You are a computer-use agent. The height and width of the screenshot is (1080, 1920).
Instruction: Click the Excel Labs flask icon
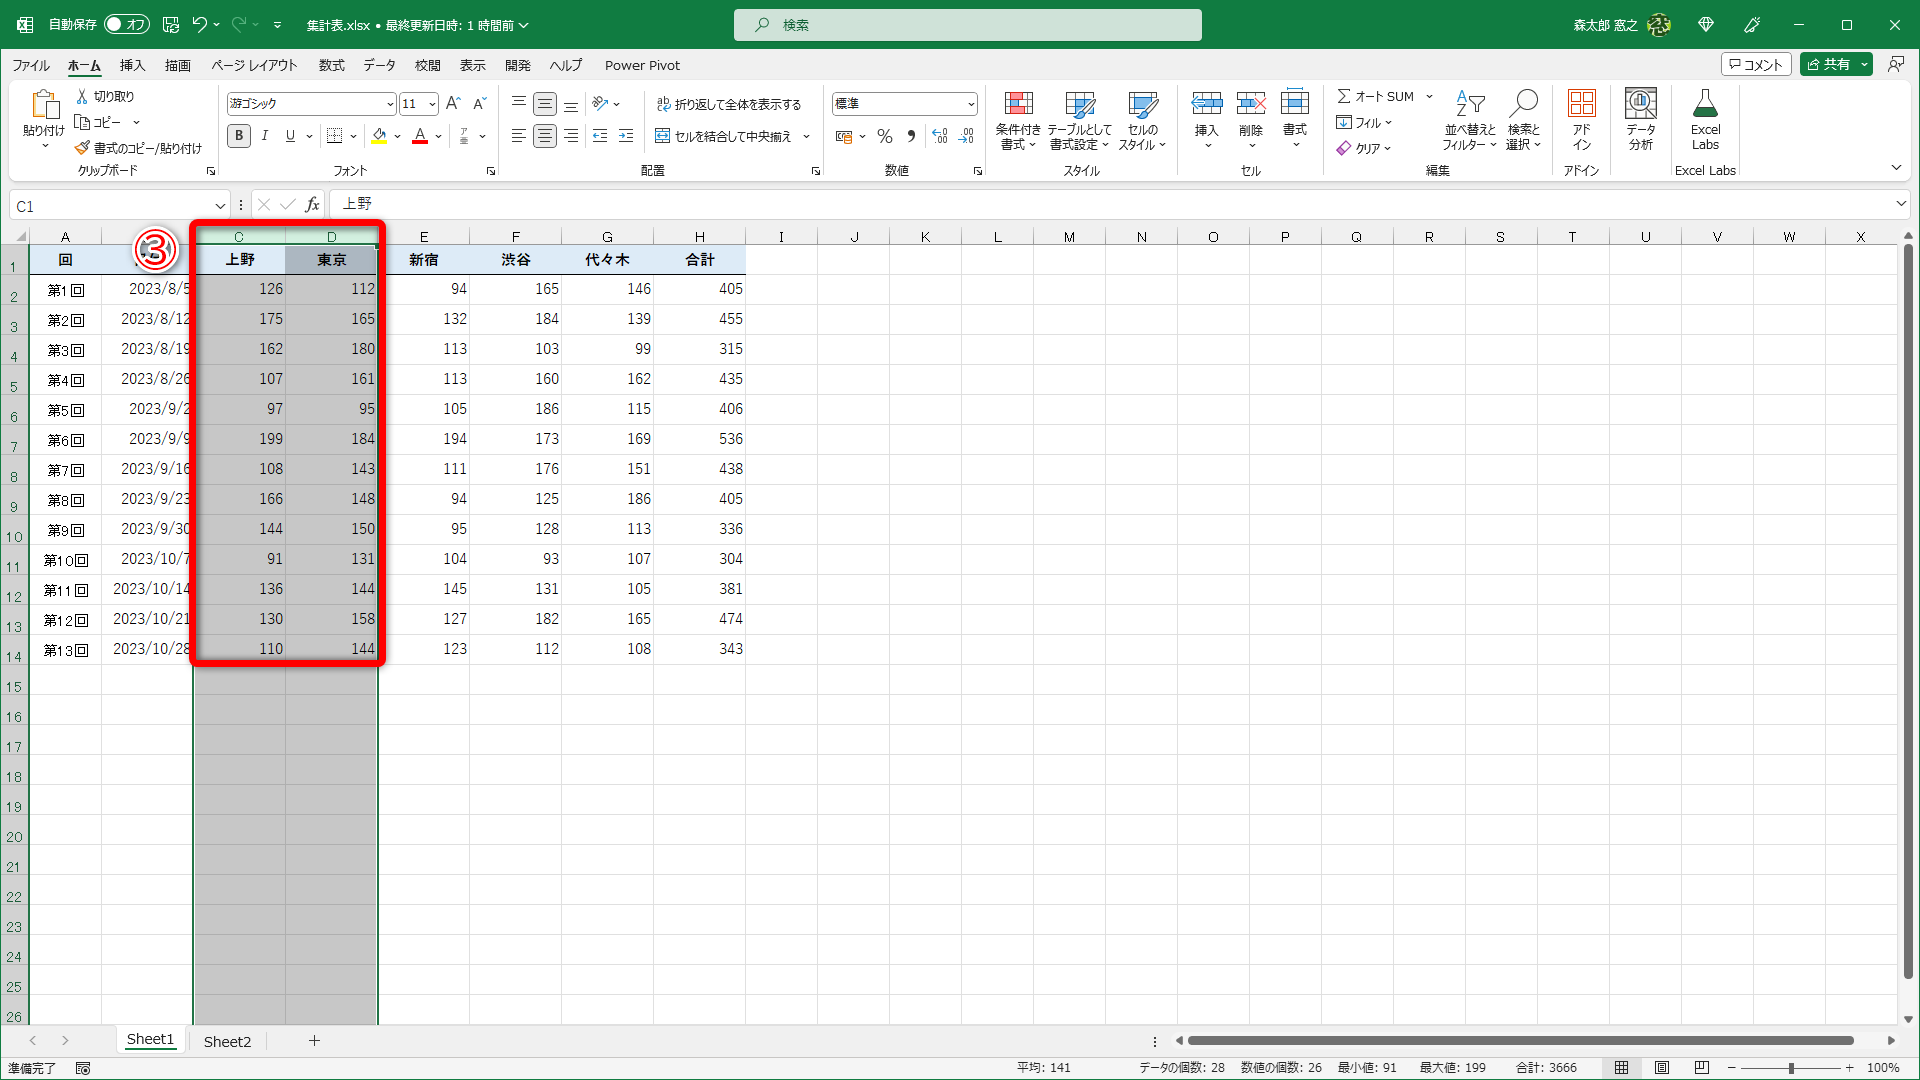tap(1705, 104)
